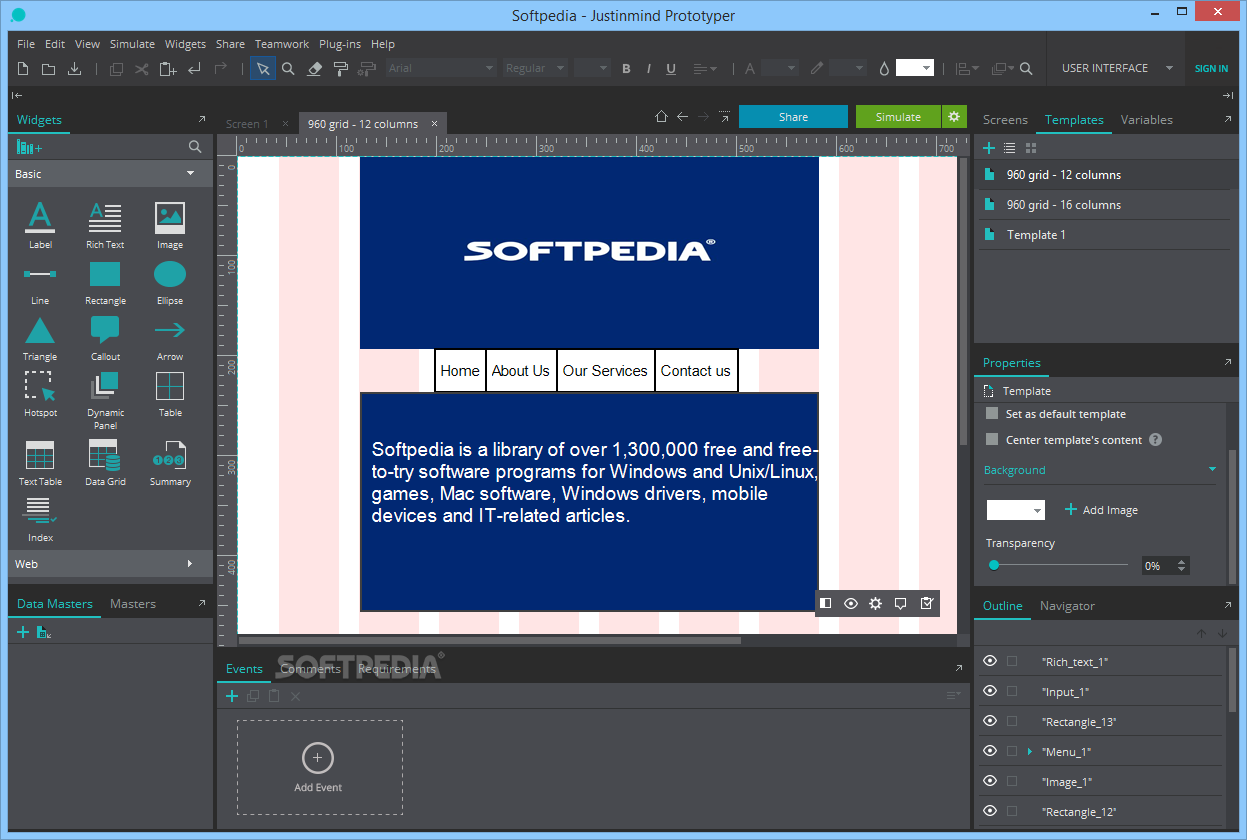Image resolution: width=1247 pixels, height=840 pixels.
Task: Open the Arial font family dropdown
Action: pyautogui.click(x=440, y=69)
